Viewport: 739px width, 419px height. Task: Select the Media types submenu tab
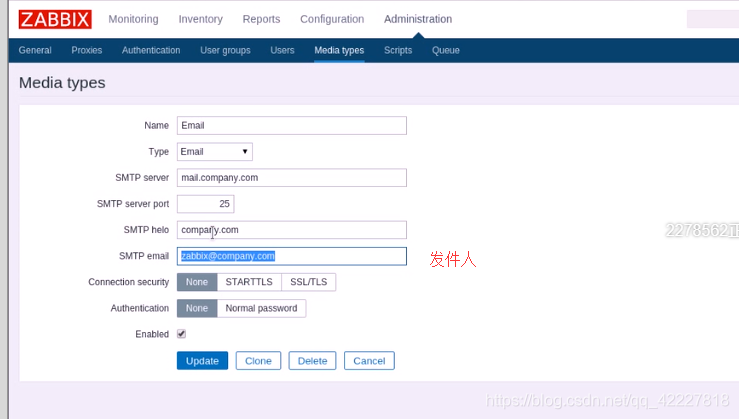tap(339, 50)
